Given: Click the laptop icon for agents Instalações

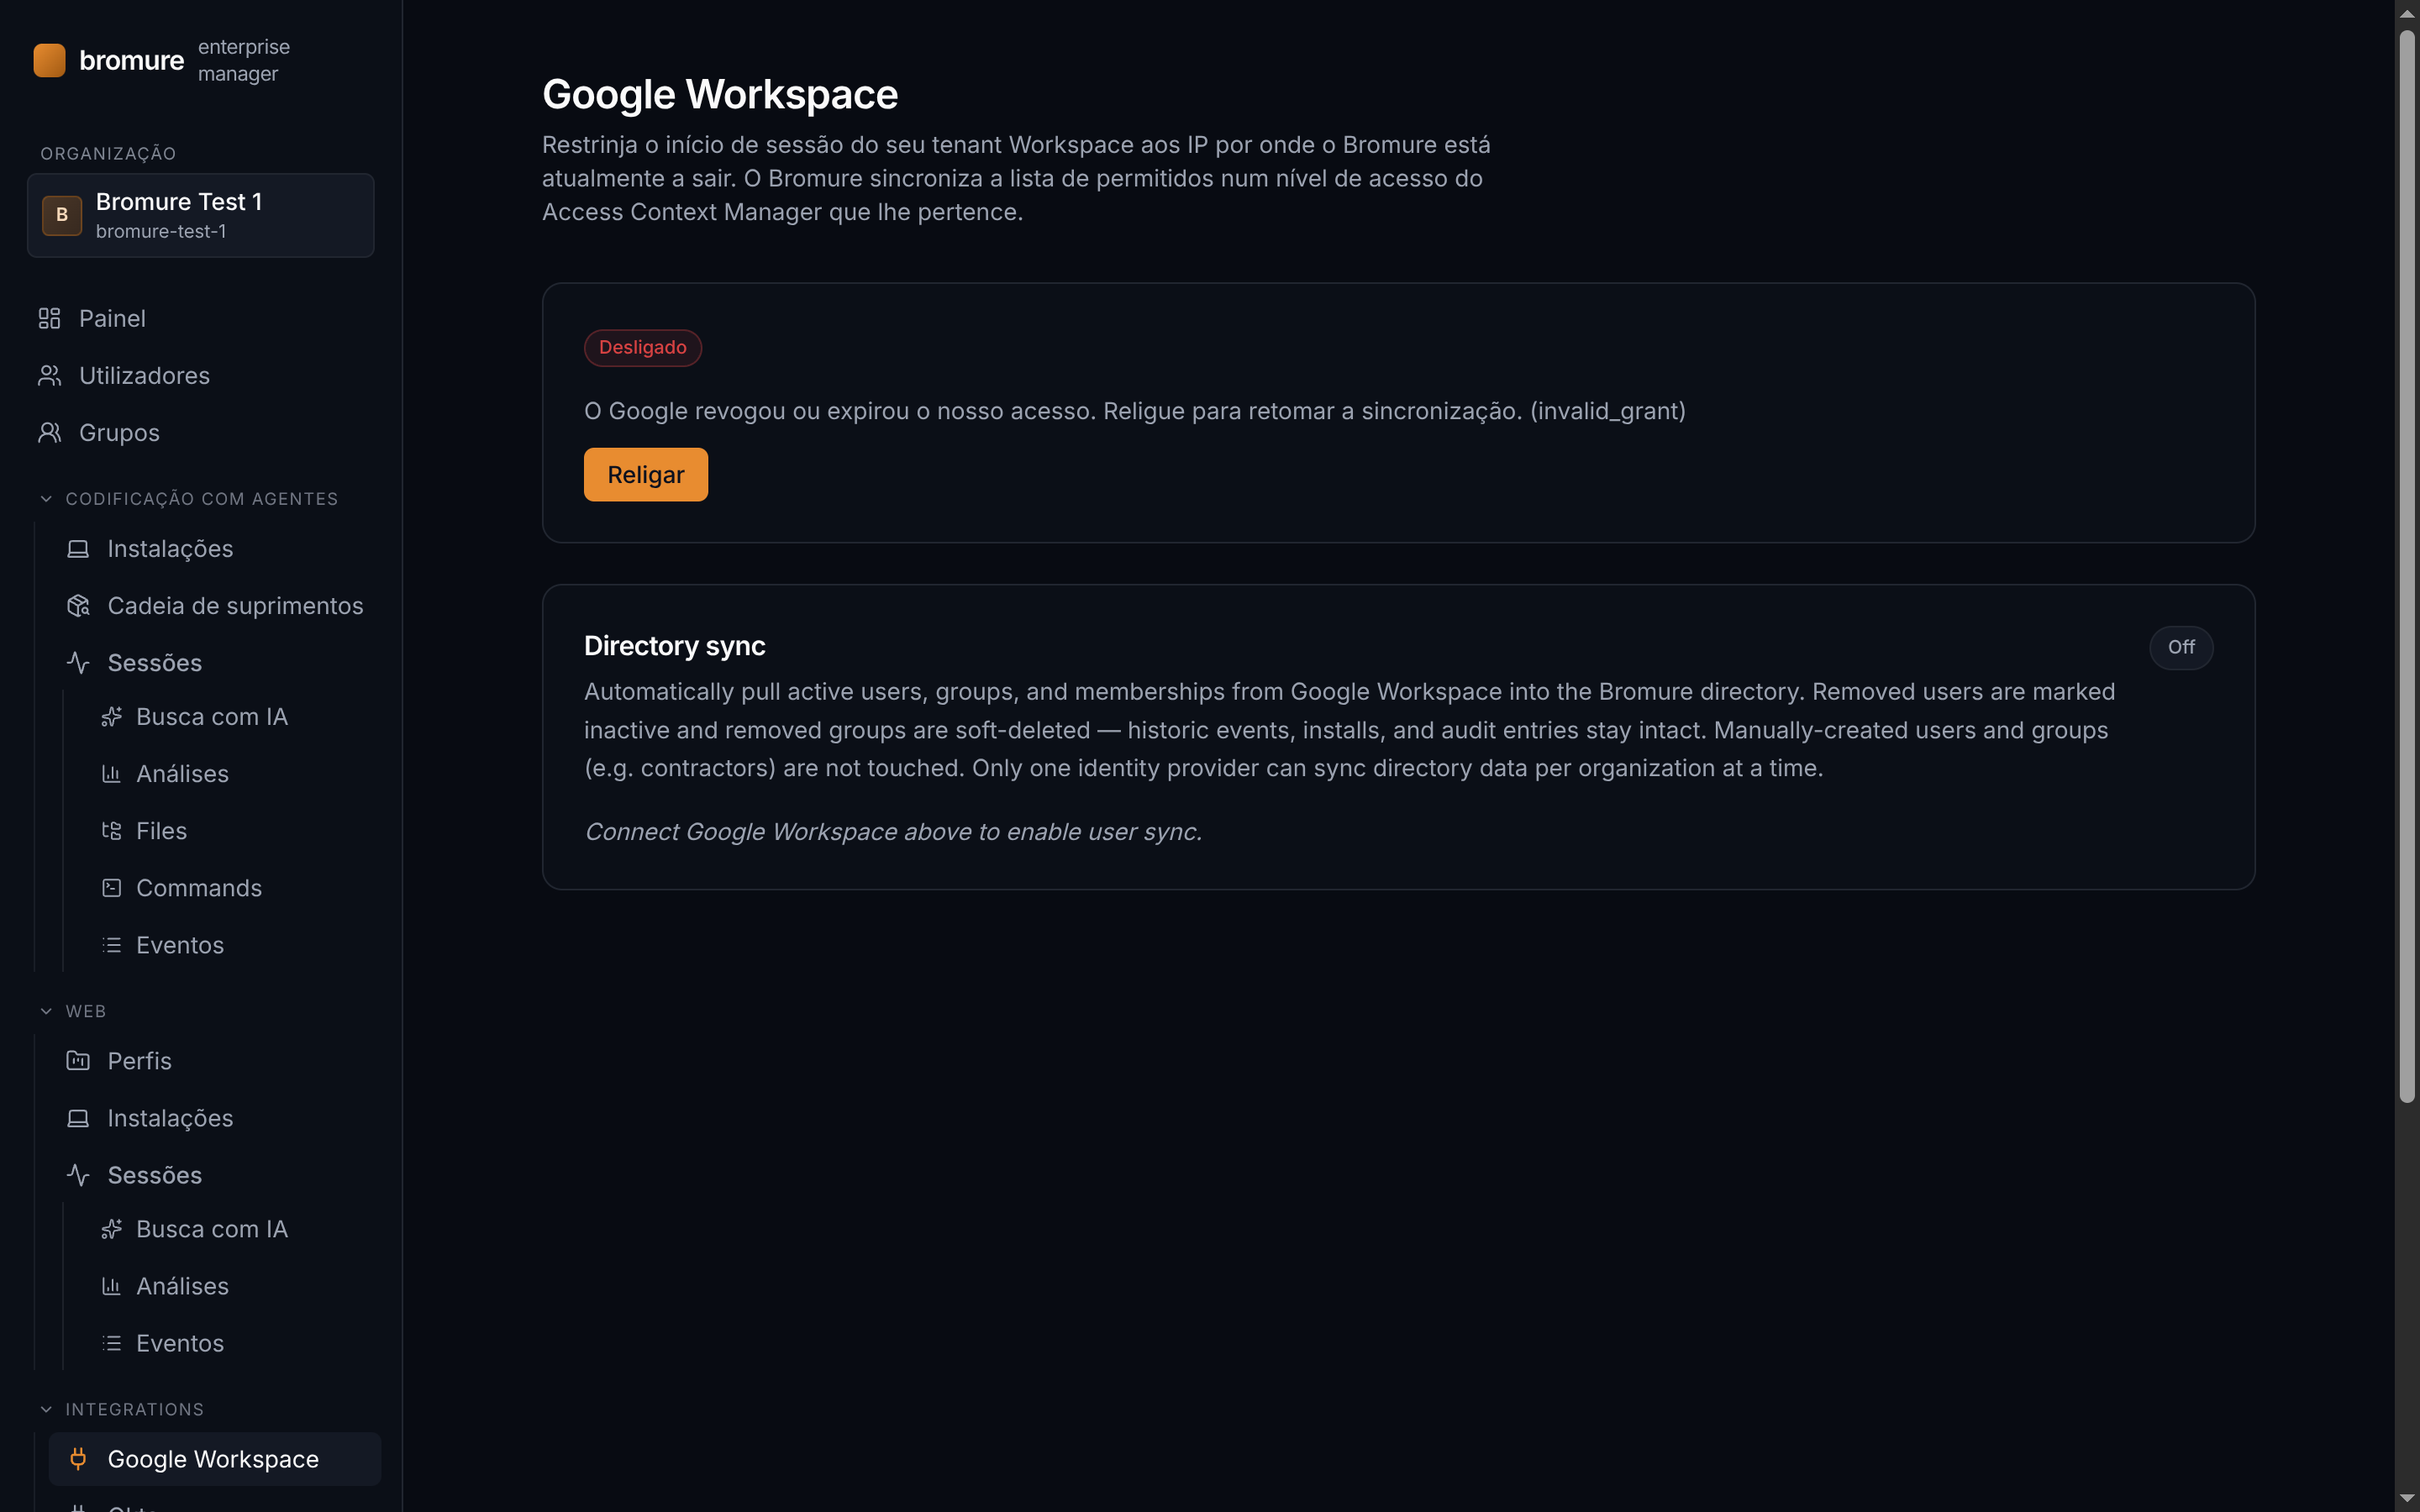Looking at the screenshot, I should pyautogui.click(x=78, y=548).
